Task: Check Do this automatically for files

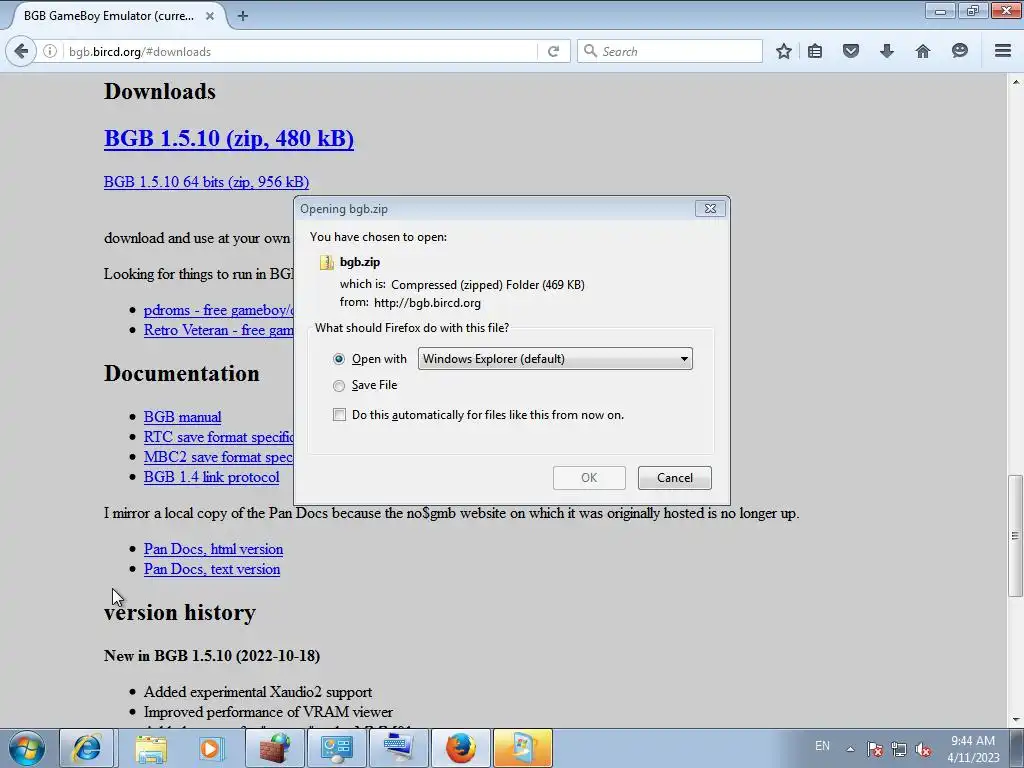Action: pos(340,415)
